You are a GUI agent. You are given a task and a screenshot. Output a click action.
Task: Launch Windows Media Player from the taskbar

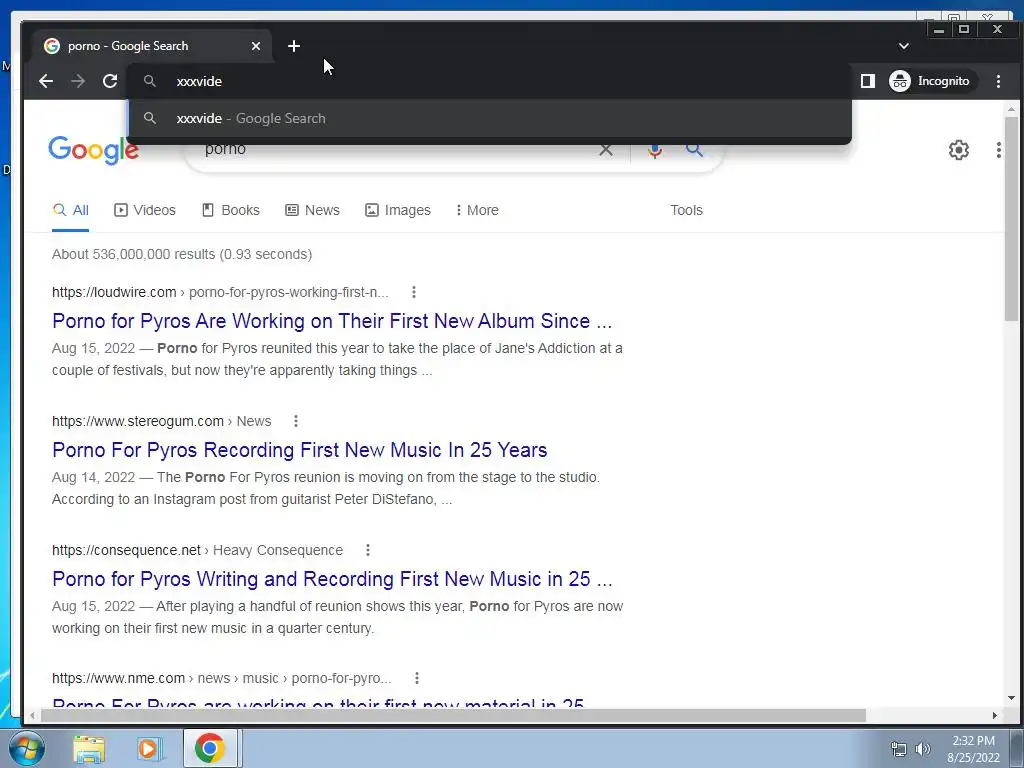(x=148, y=748)
